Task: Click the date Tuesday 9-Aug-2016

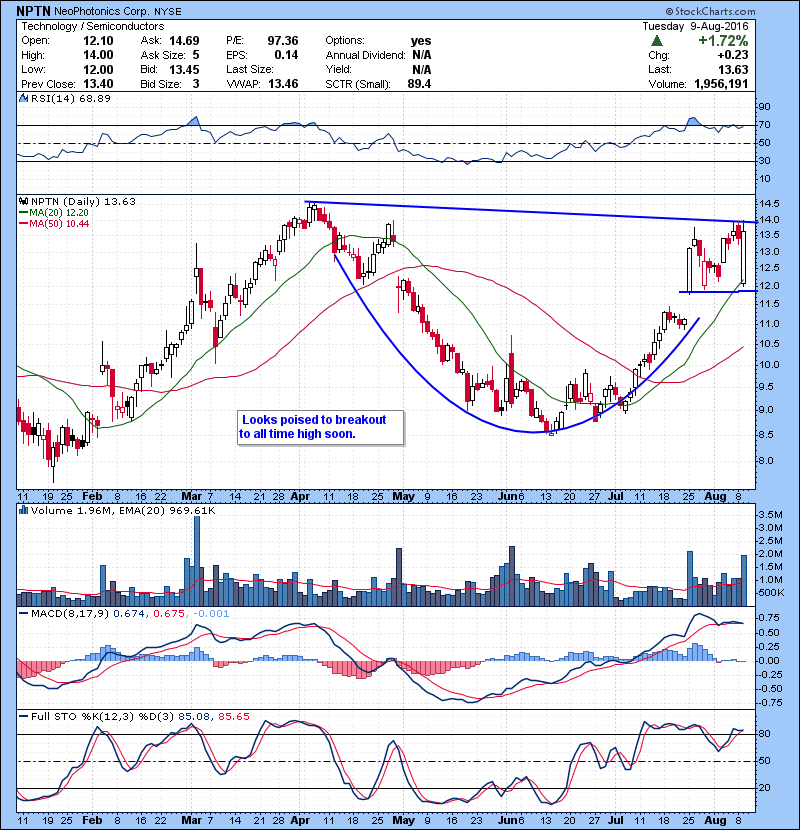Action: point(695,26)
